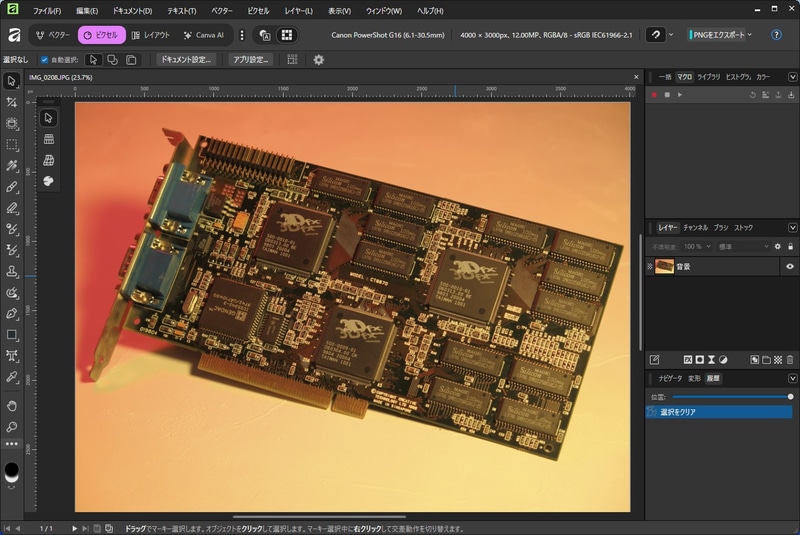Click the アプリ設定... button
This screenshot has width=800, height=535.
point(251,60)
